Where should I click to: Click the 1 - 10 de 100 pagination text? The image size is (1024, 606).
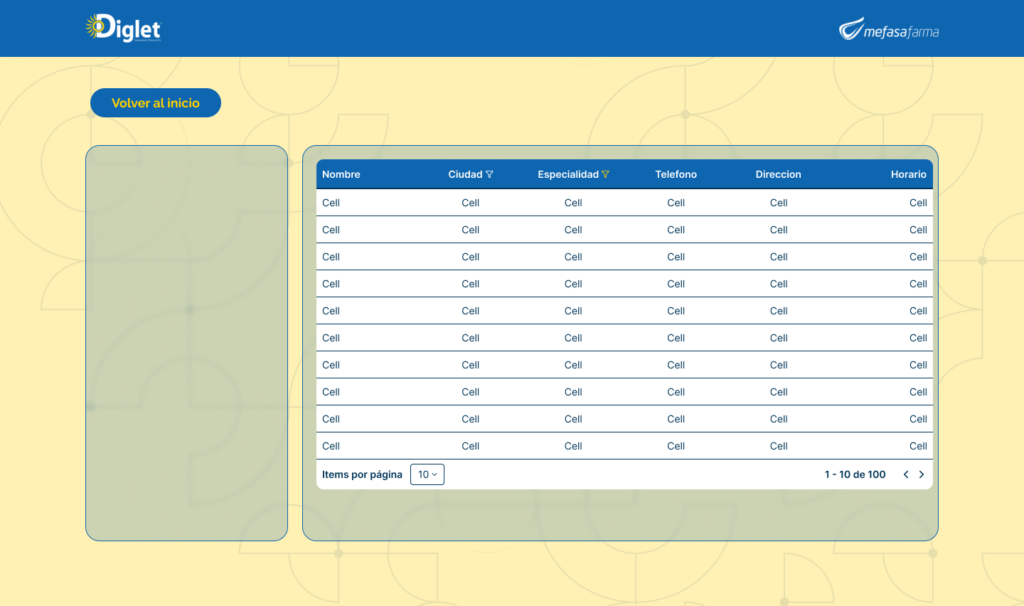coord(855,475)
